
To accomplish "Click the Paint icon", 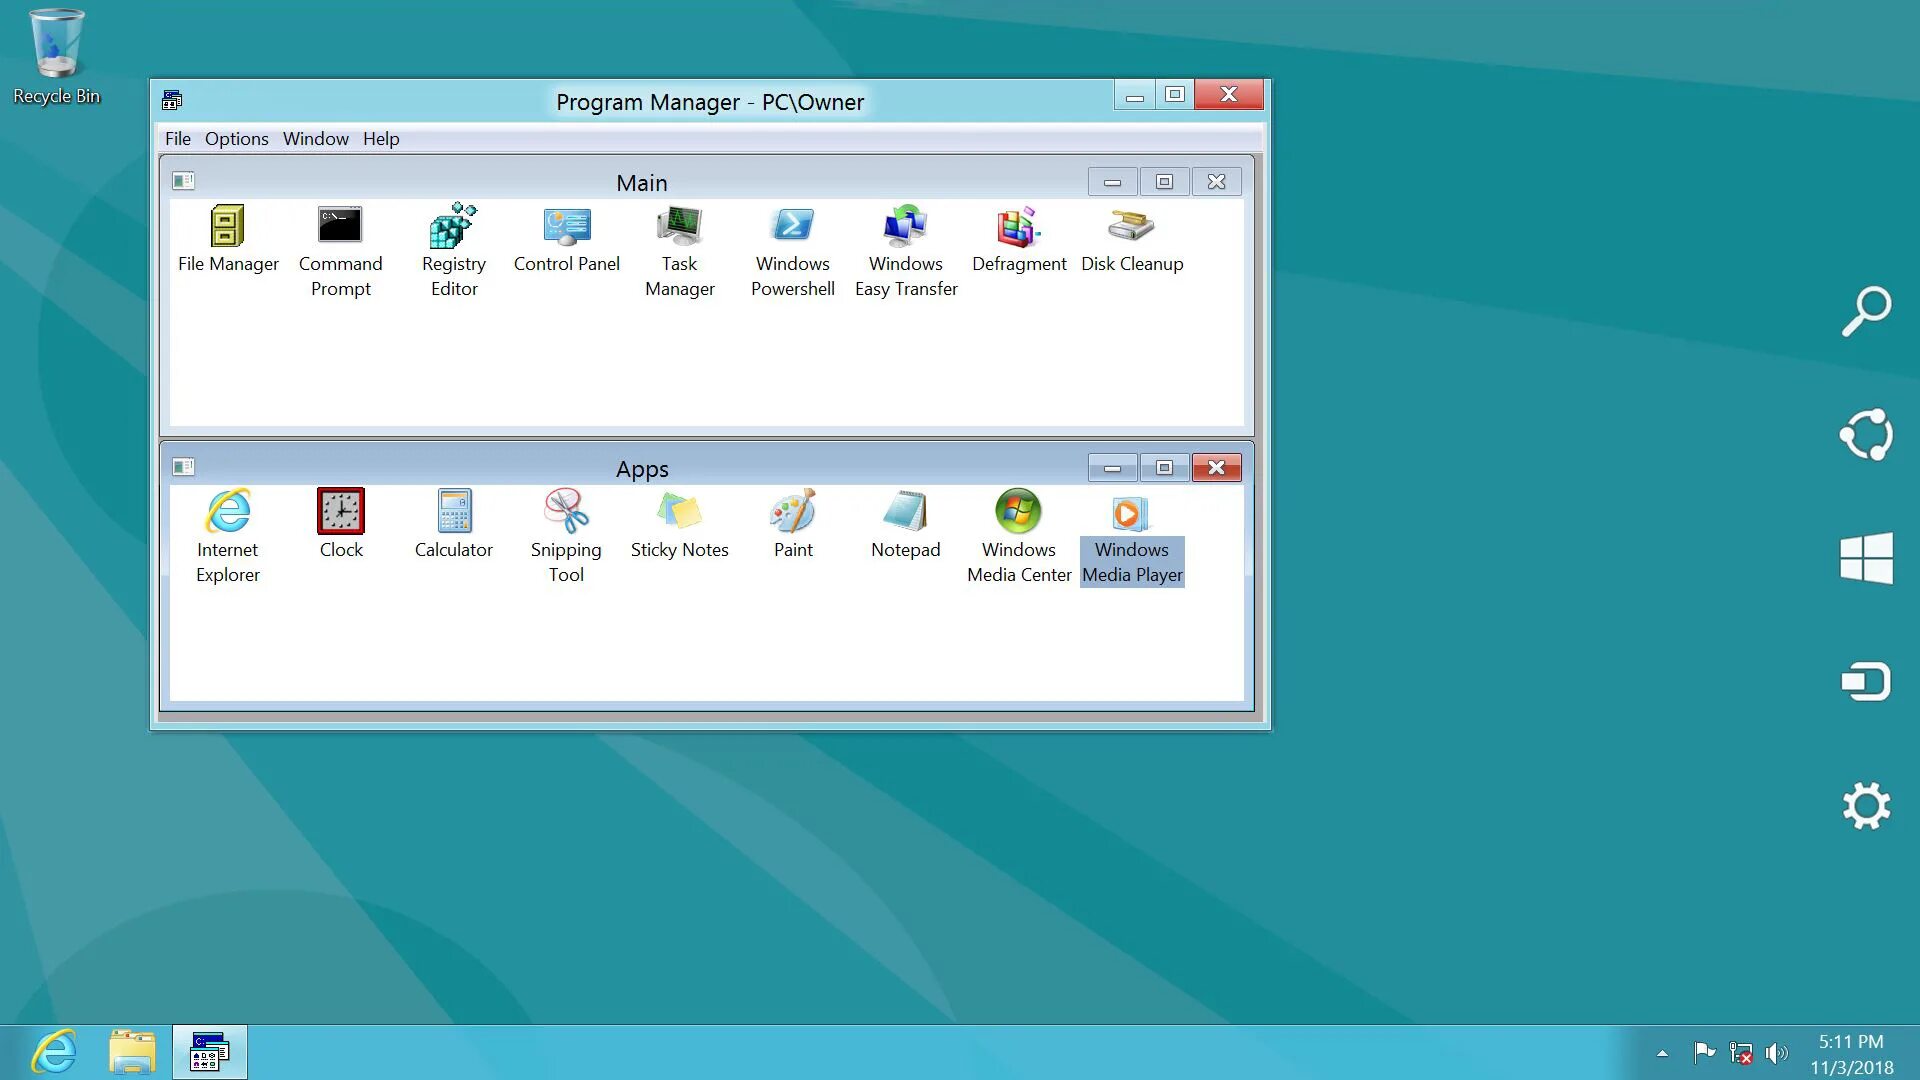I will [792, 512].
